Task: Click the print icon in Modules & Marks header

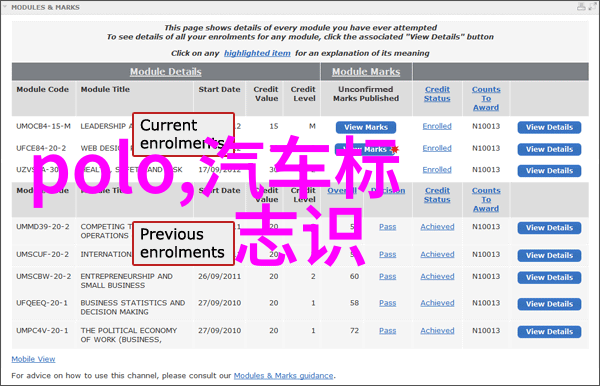Action: pyautogui.click(x=581, y=7)
